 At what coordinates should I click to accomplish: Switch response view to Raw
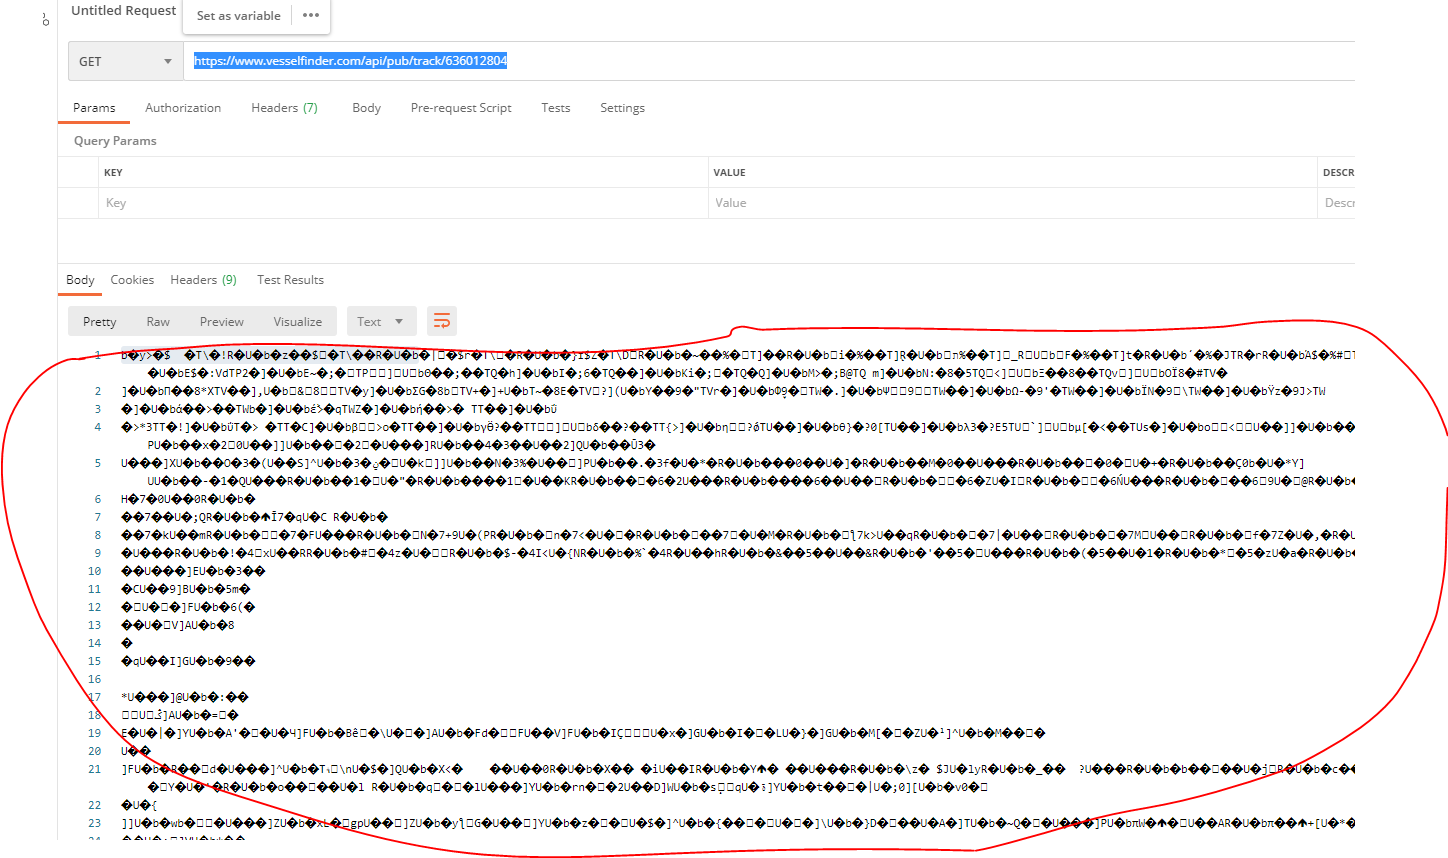[x=158, y=321]
